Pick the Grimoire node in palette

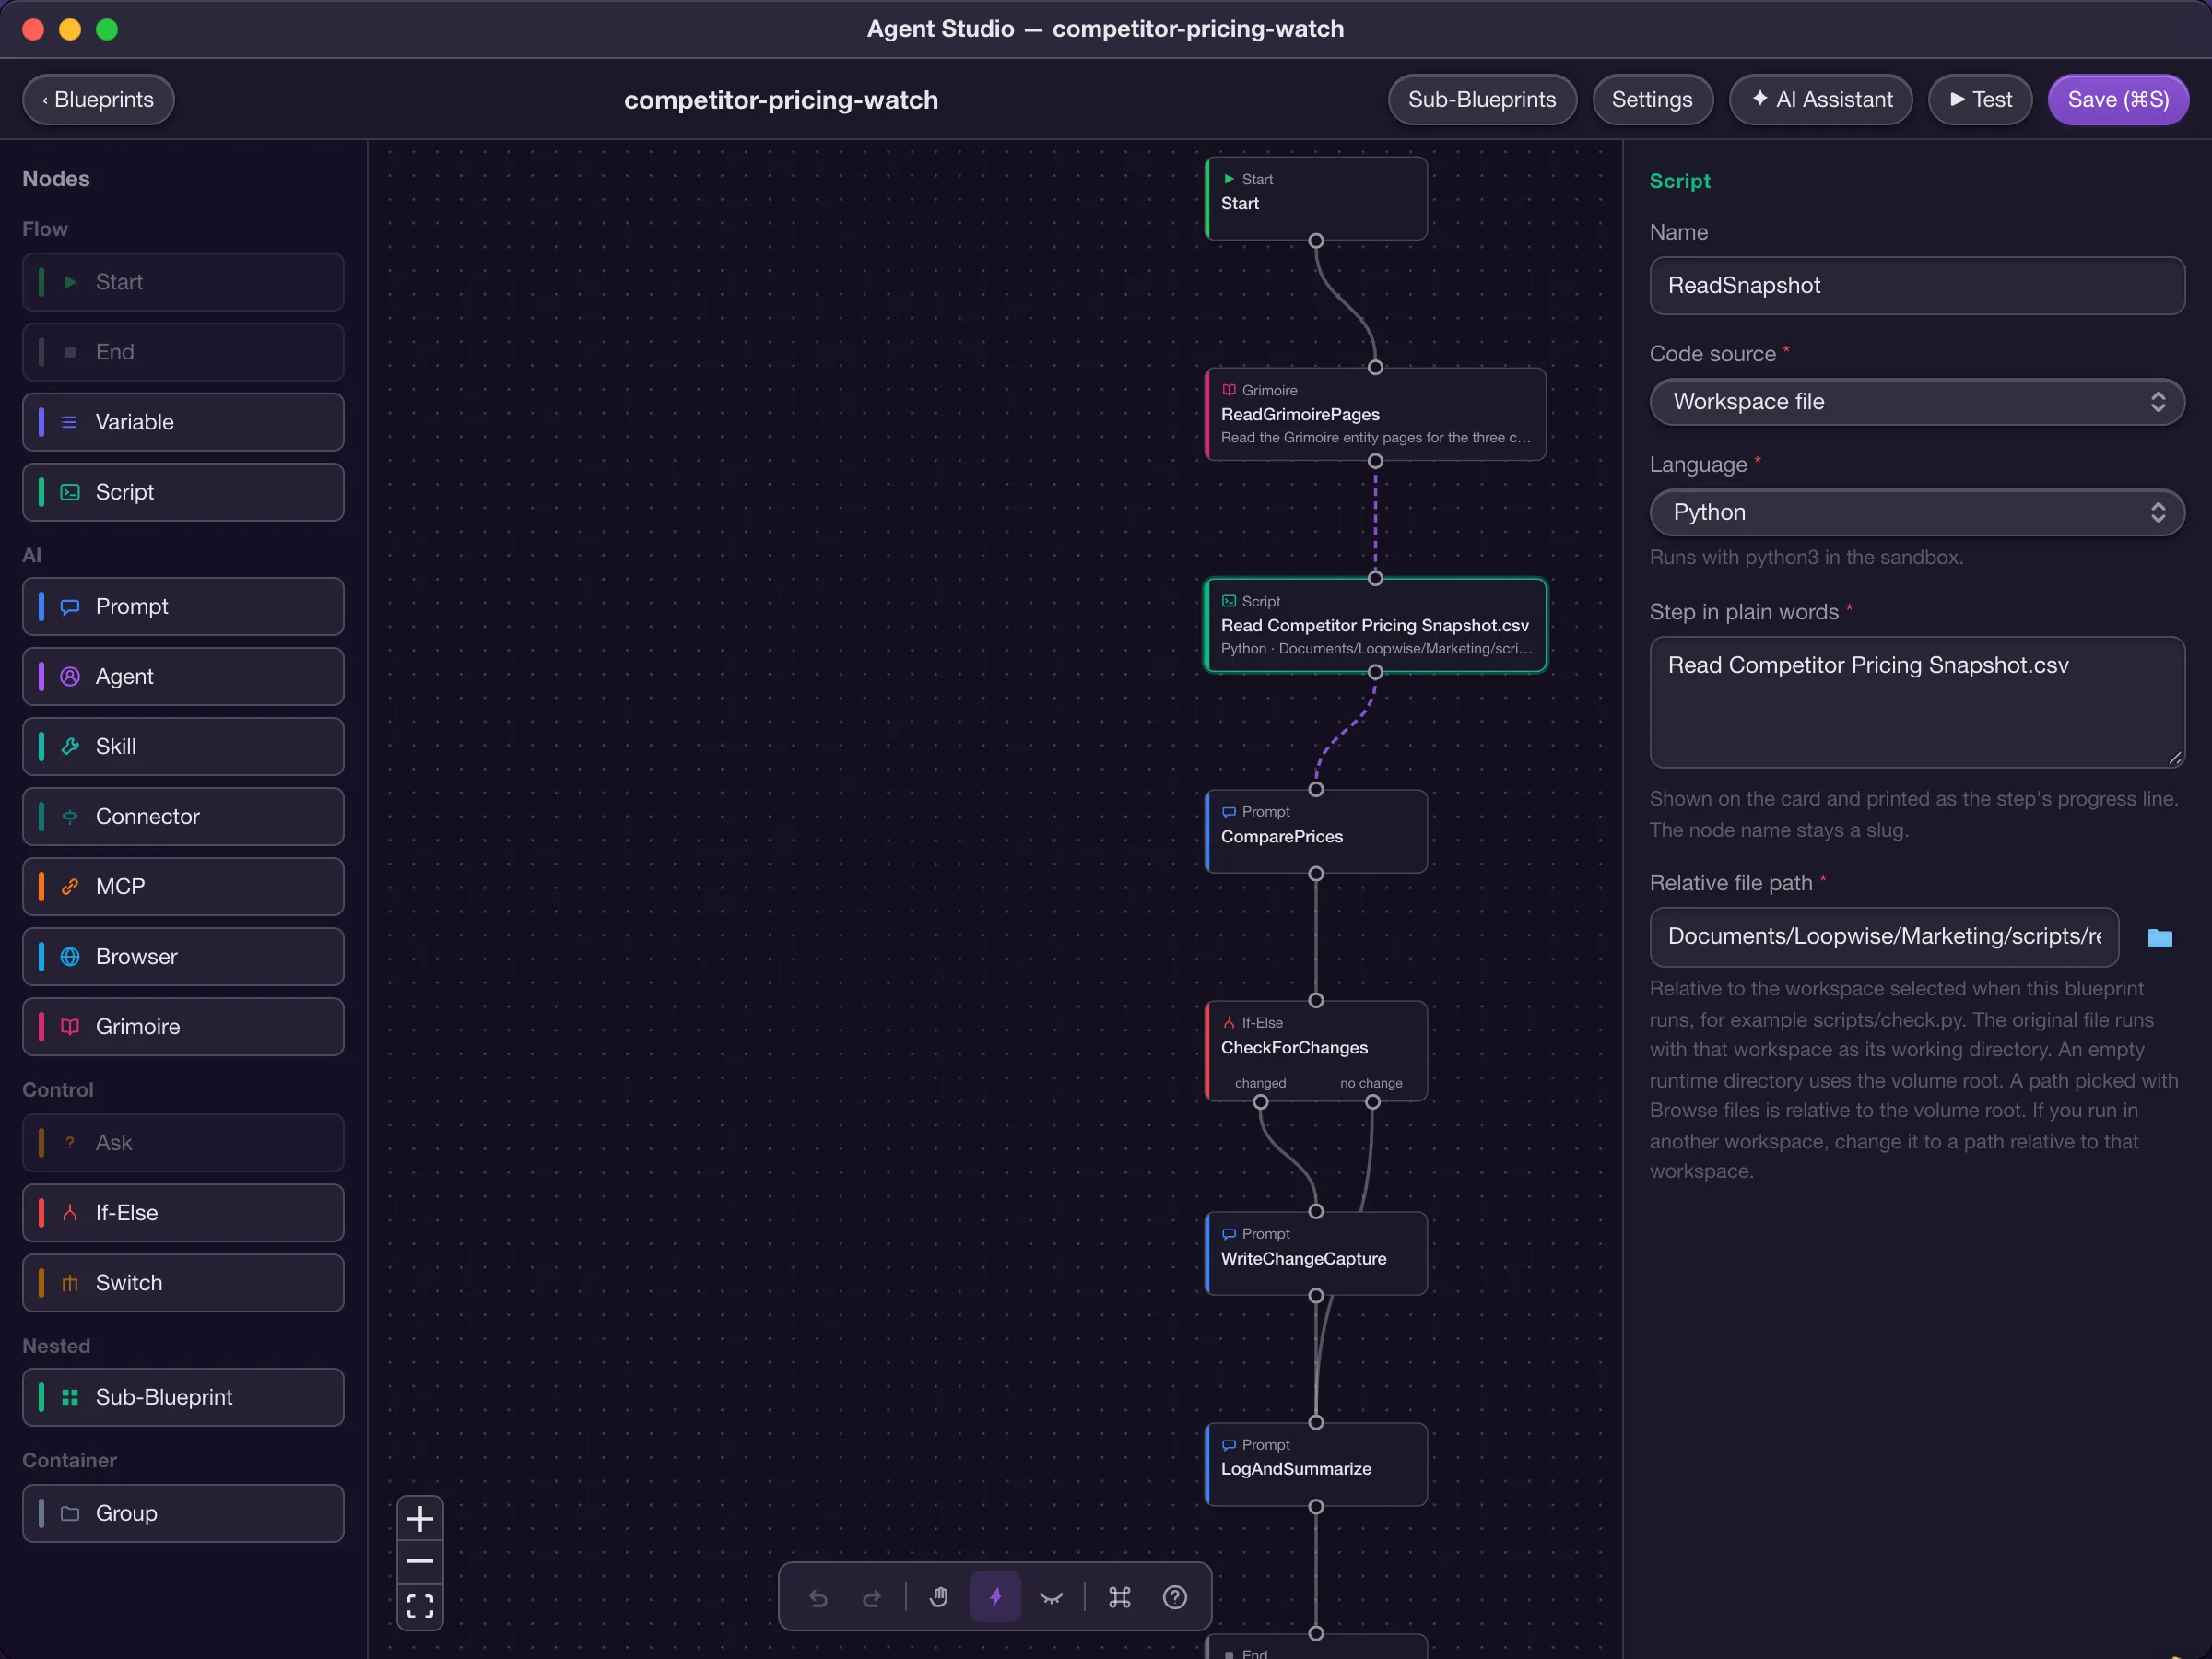pos(183,1026)
